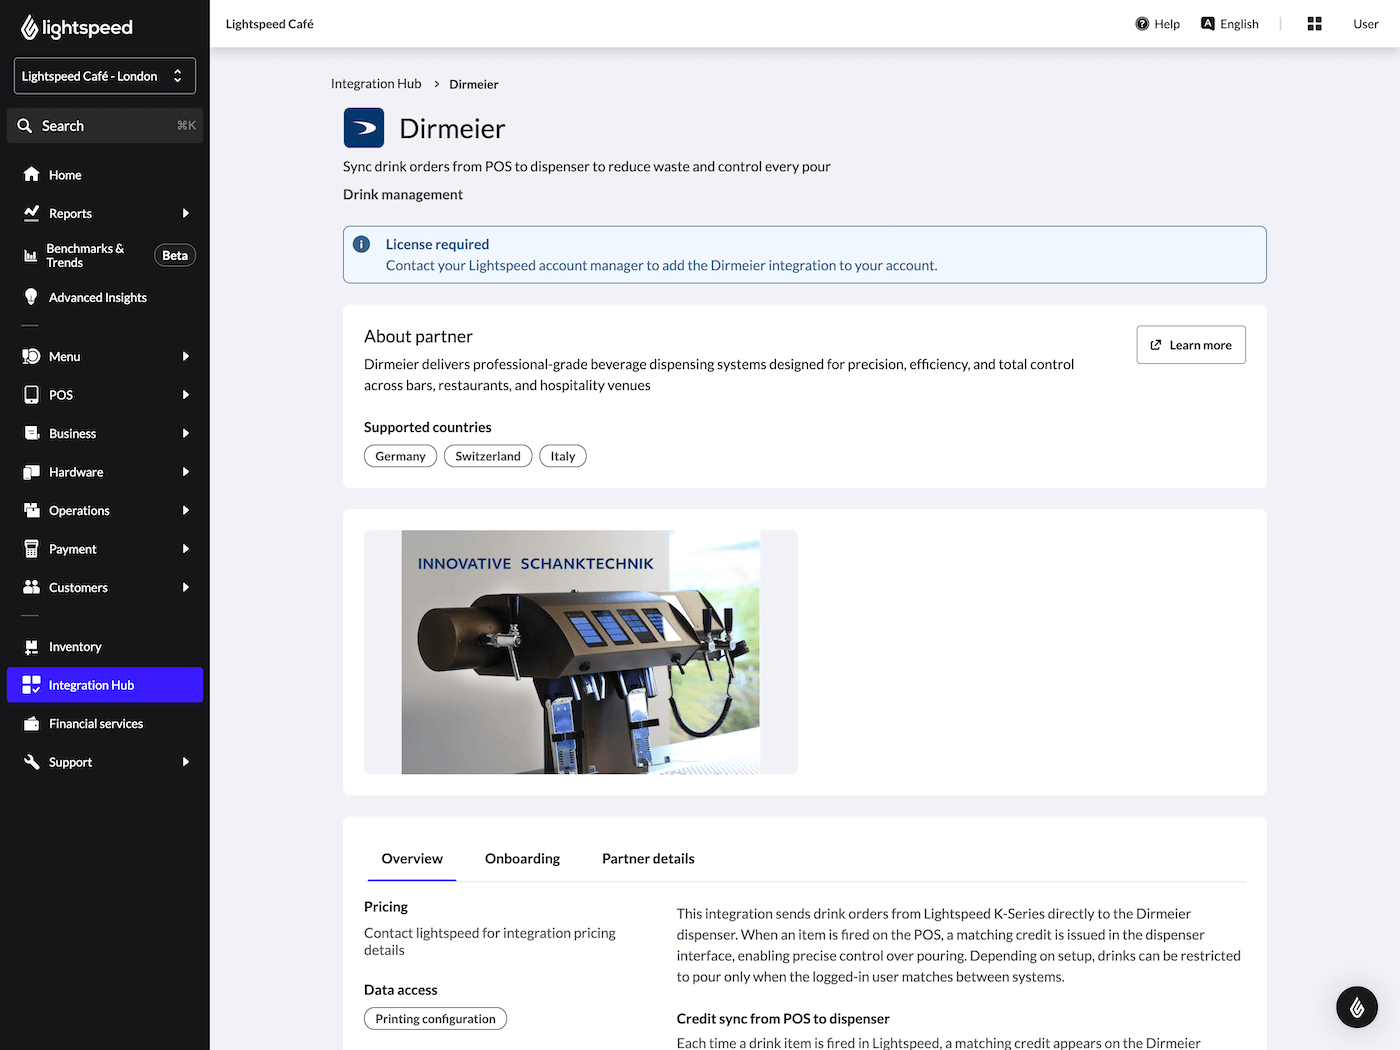This screenshot has width=1400, height=1050.
Task: Switch to the Onboarding tab
Action: 522,858
